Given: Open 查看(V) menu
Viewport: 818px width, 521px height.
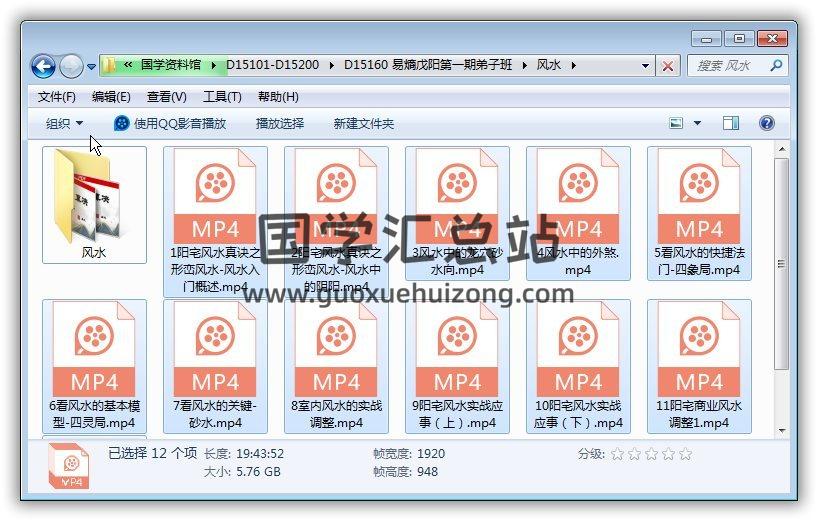Looking at the screenshot, I should 166,97.
